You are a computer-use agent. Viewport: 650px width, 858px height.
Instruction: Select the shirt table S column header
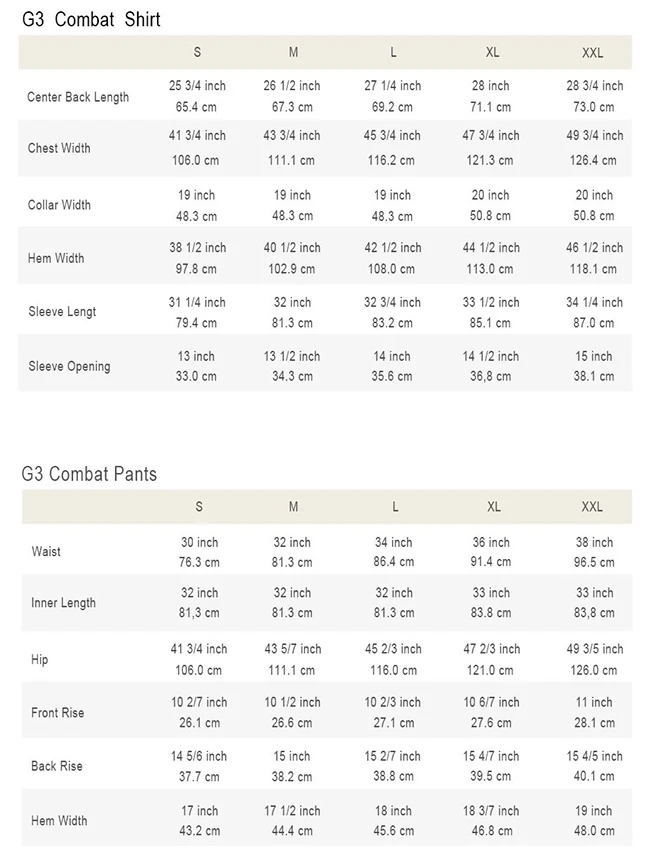coord(198,53)
